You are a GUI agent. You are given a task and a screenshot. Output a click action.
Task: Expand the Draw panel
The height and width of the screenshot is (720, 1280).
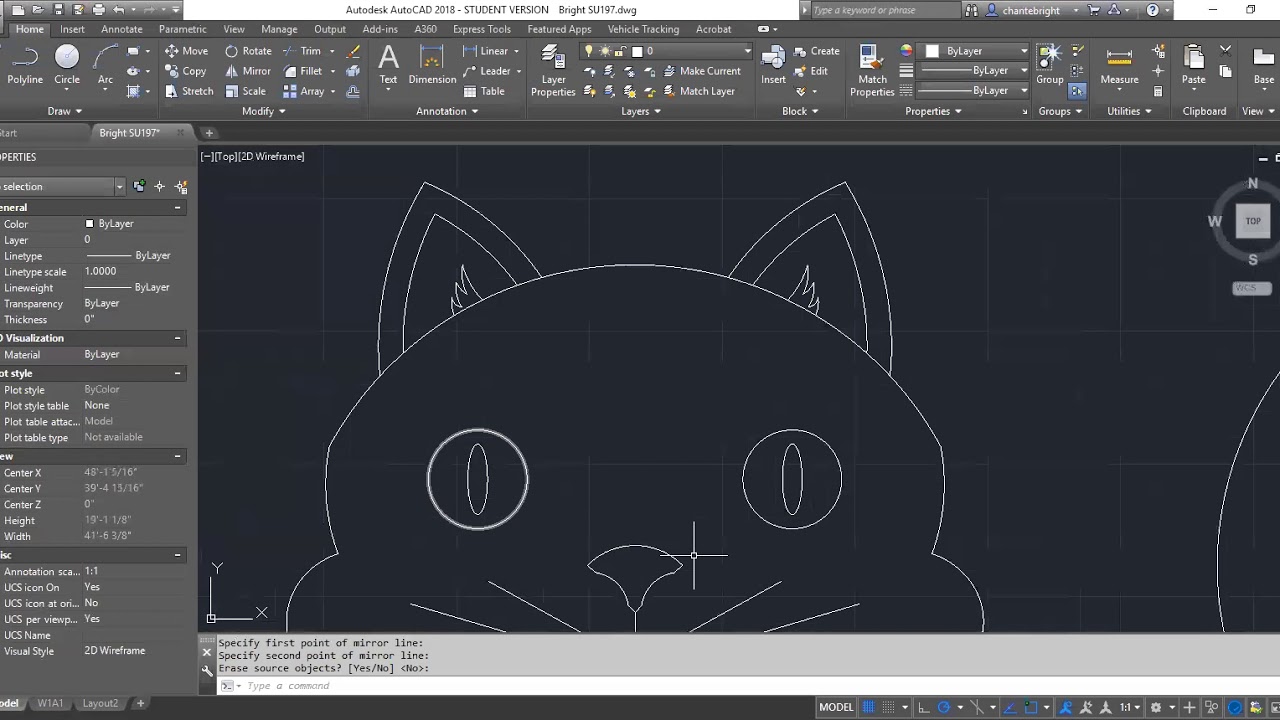65,111
